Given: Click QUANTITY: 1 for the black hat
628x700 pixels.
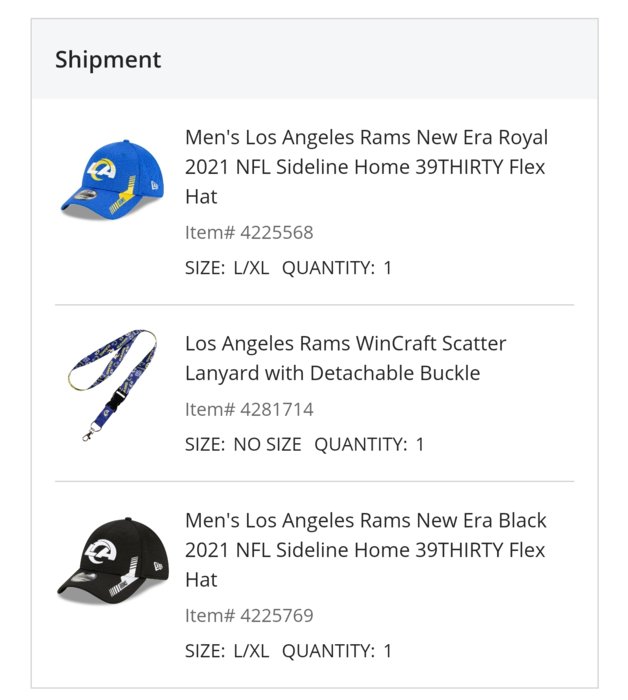Looking at the screenshot, I should pyautogui.click(x=337, y=651).
